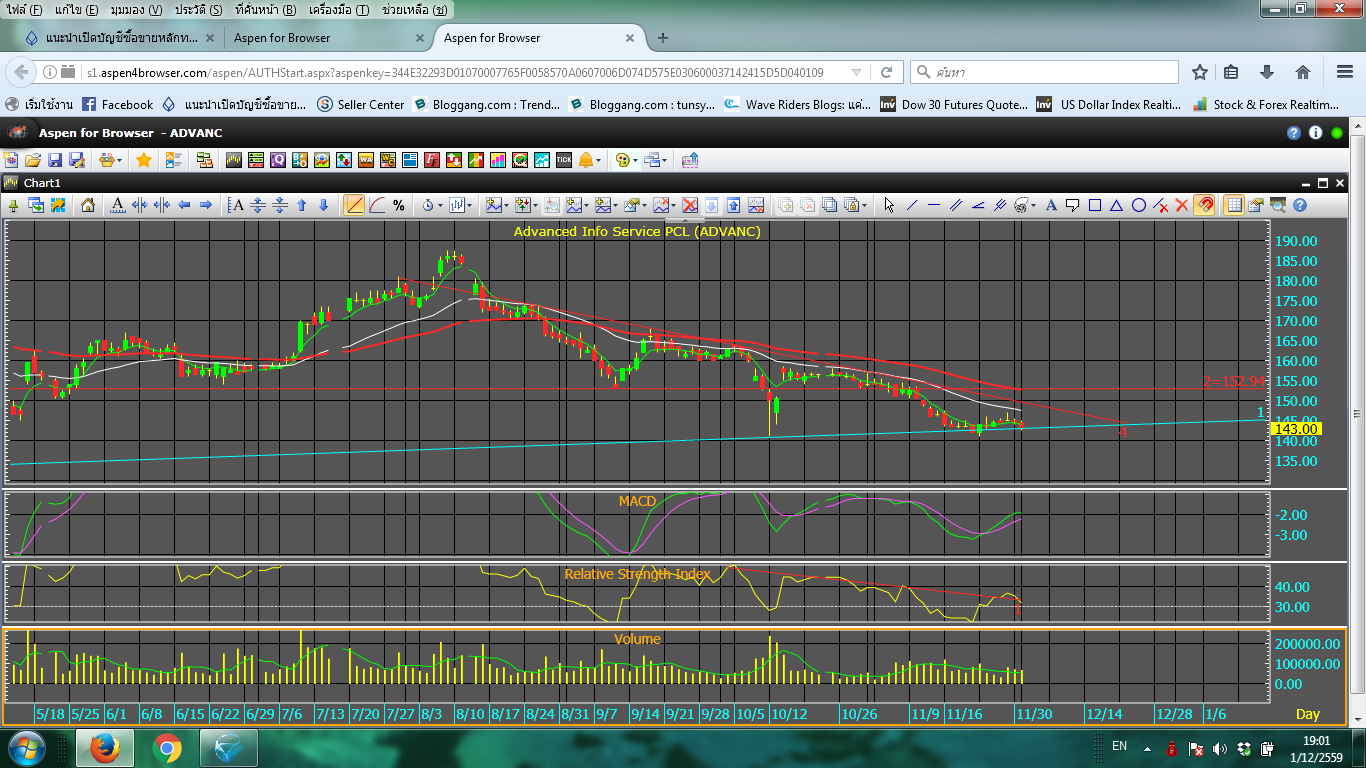Select the text annotation A tool

point(1051,205)
